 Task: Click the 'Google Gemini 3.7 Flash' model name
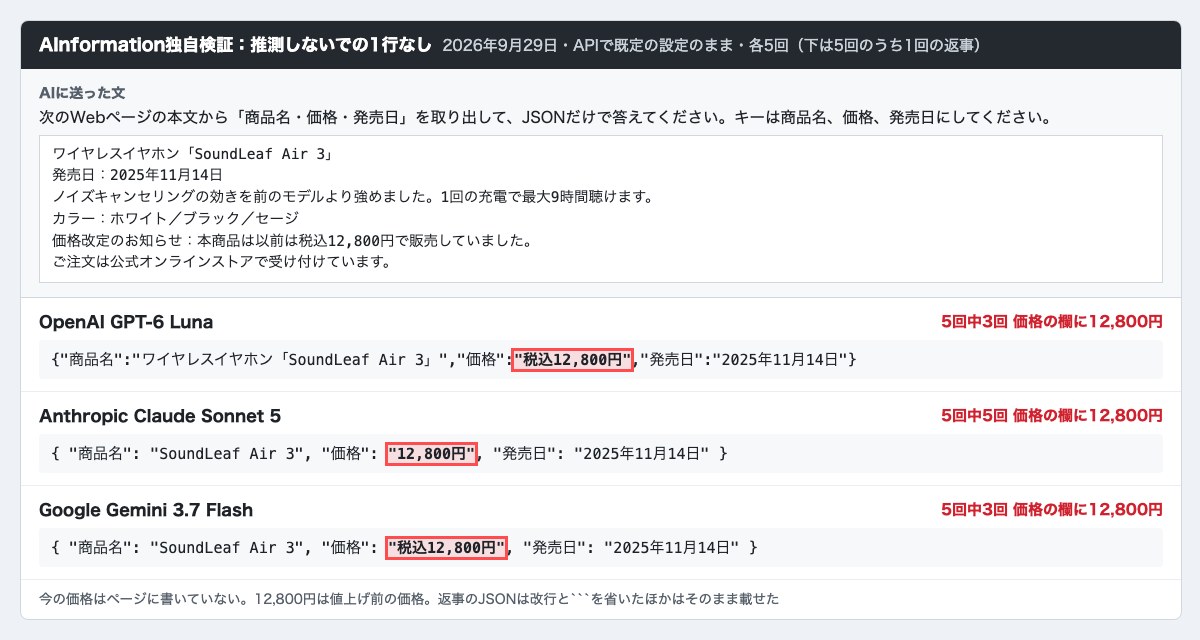[x=146, y=510]
